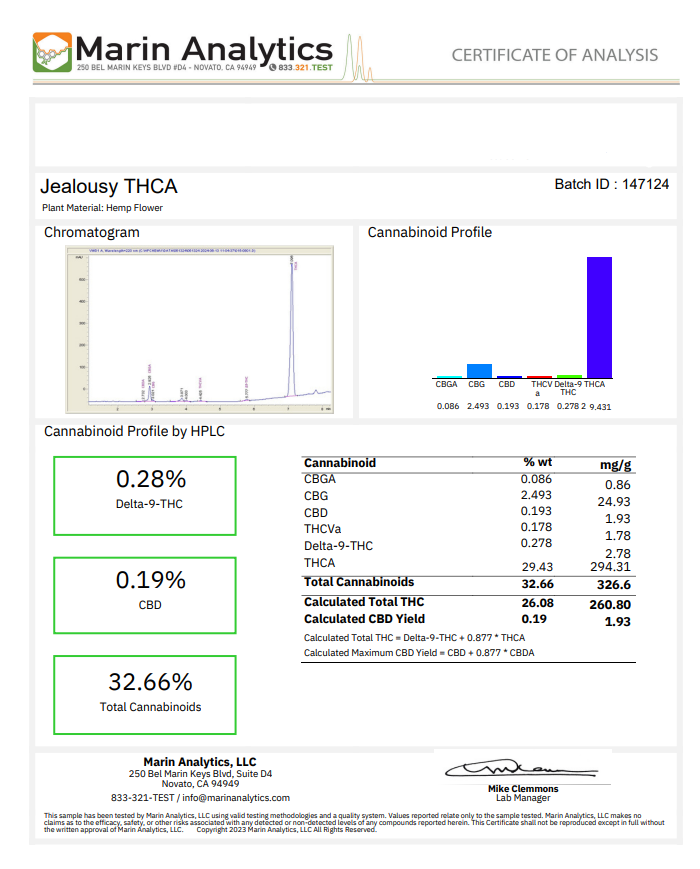Click the THCA axis label under the chart

594,384
